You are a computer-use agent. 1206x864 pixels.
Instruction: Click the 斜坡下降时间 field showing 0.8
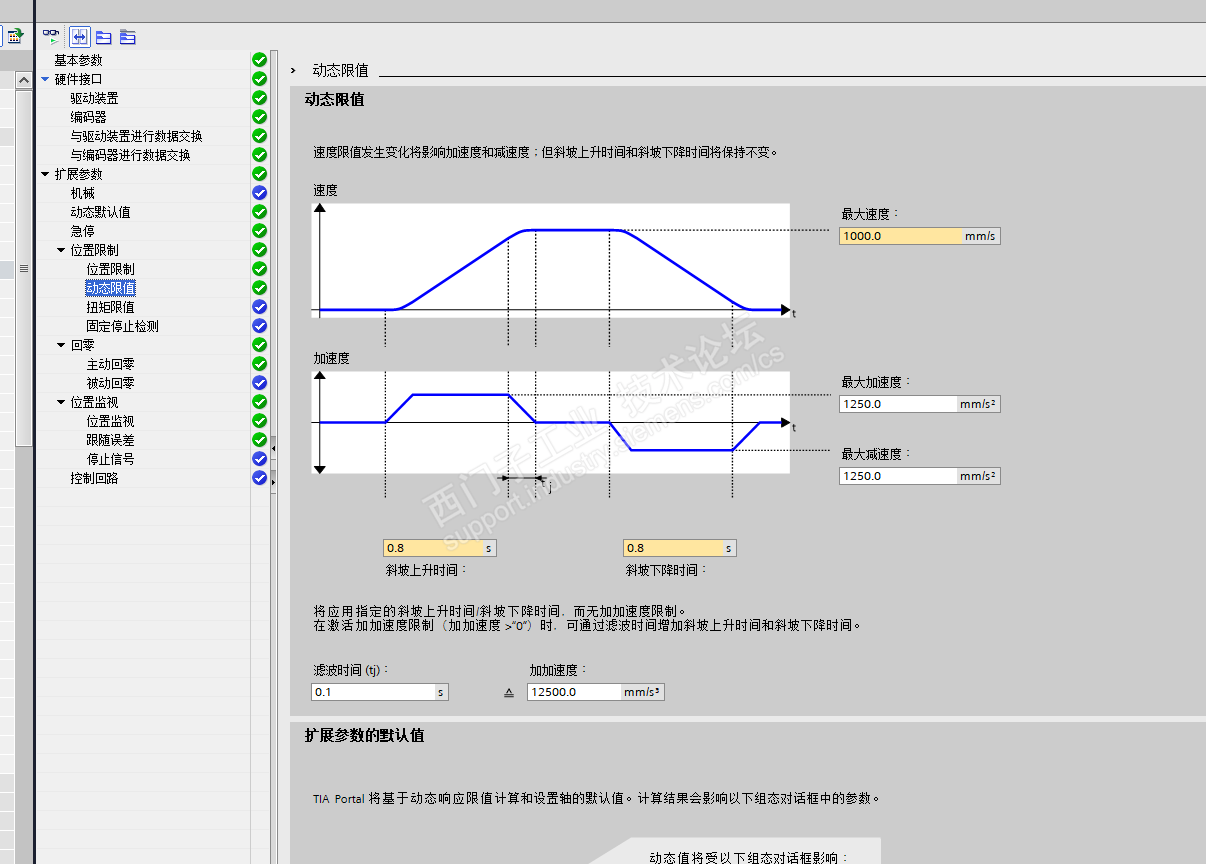tap(674, 548)
